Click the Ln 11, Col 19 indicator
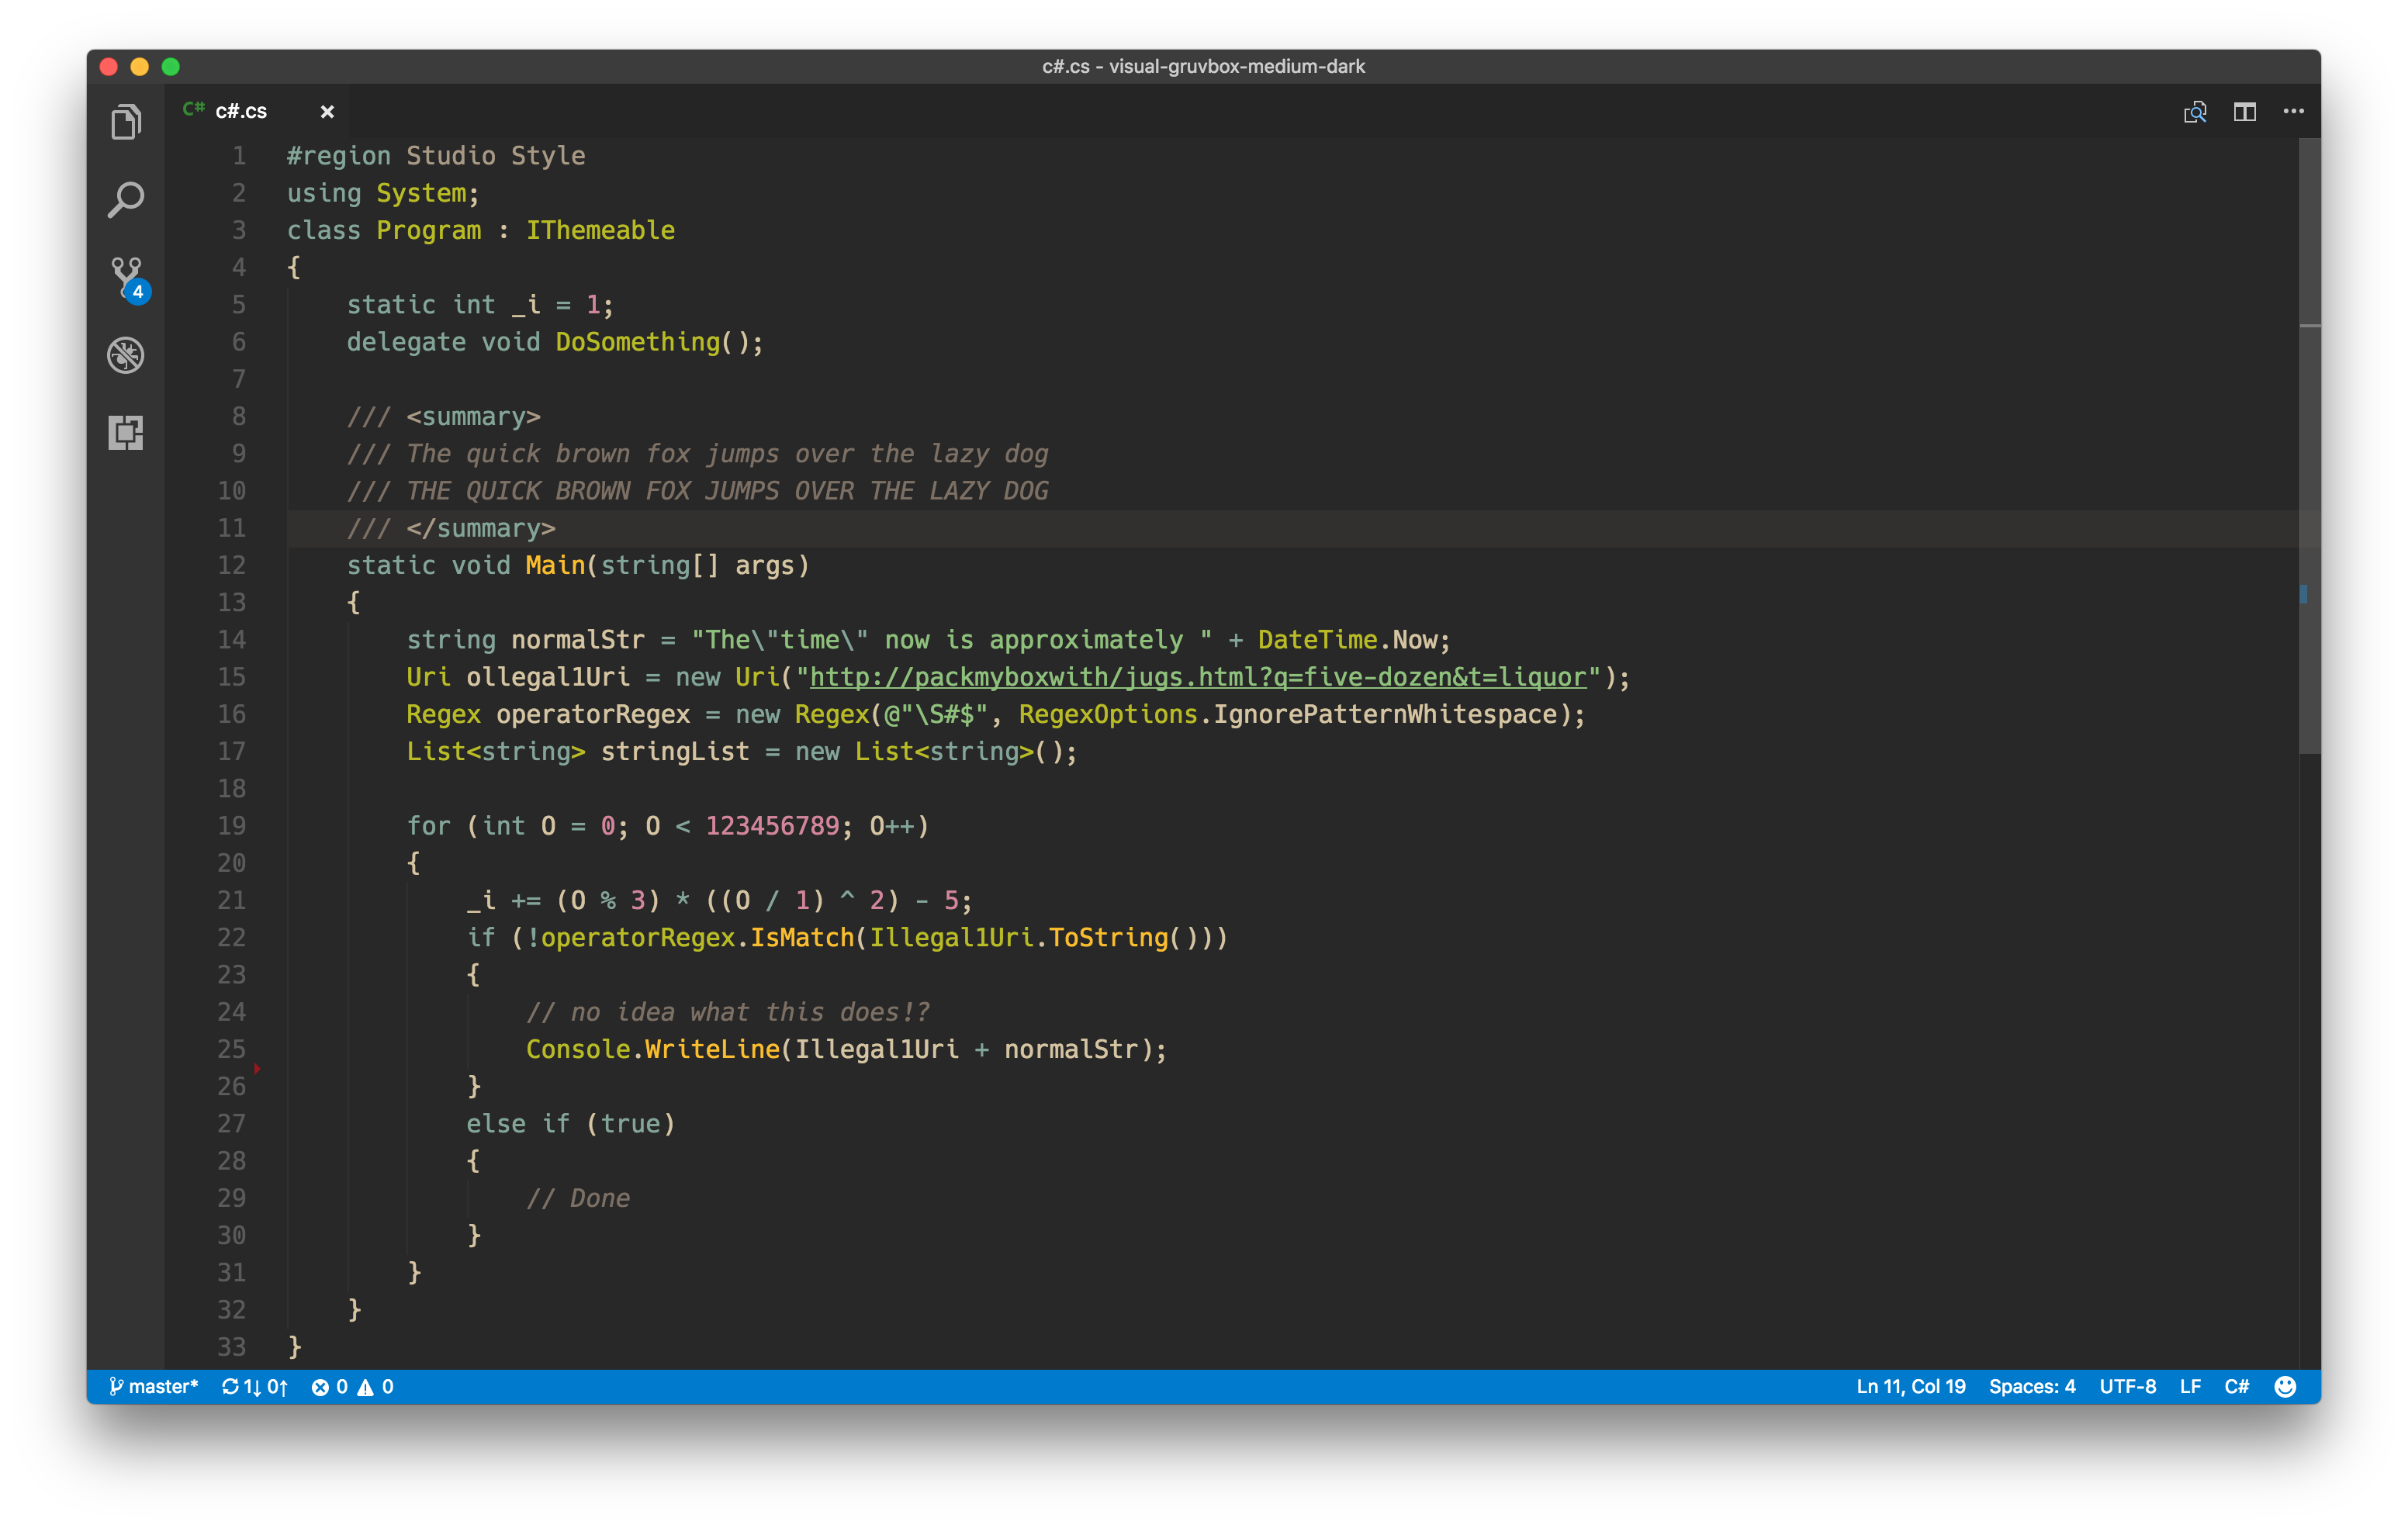Screen dimensions: 2408x1528 1910,1386
